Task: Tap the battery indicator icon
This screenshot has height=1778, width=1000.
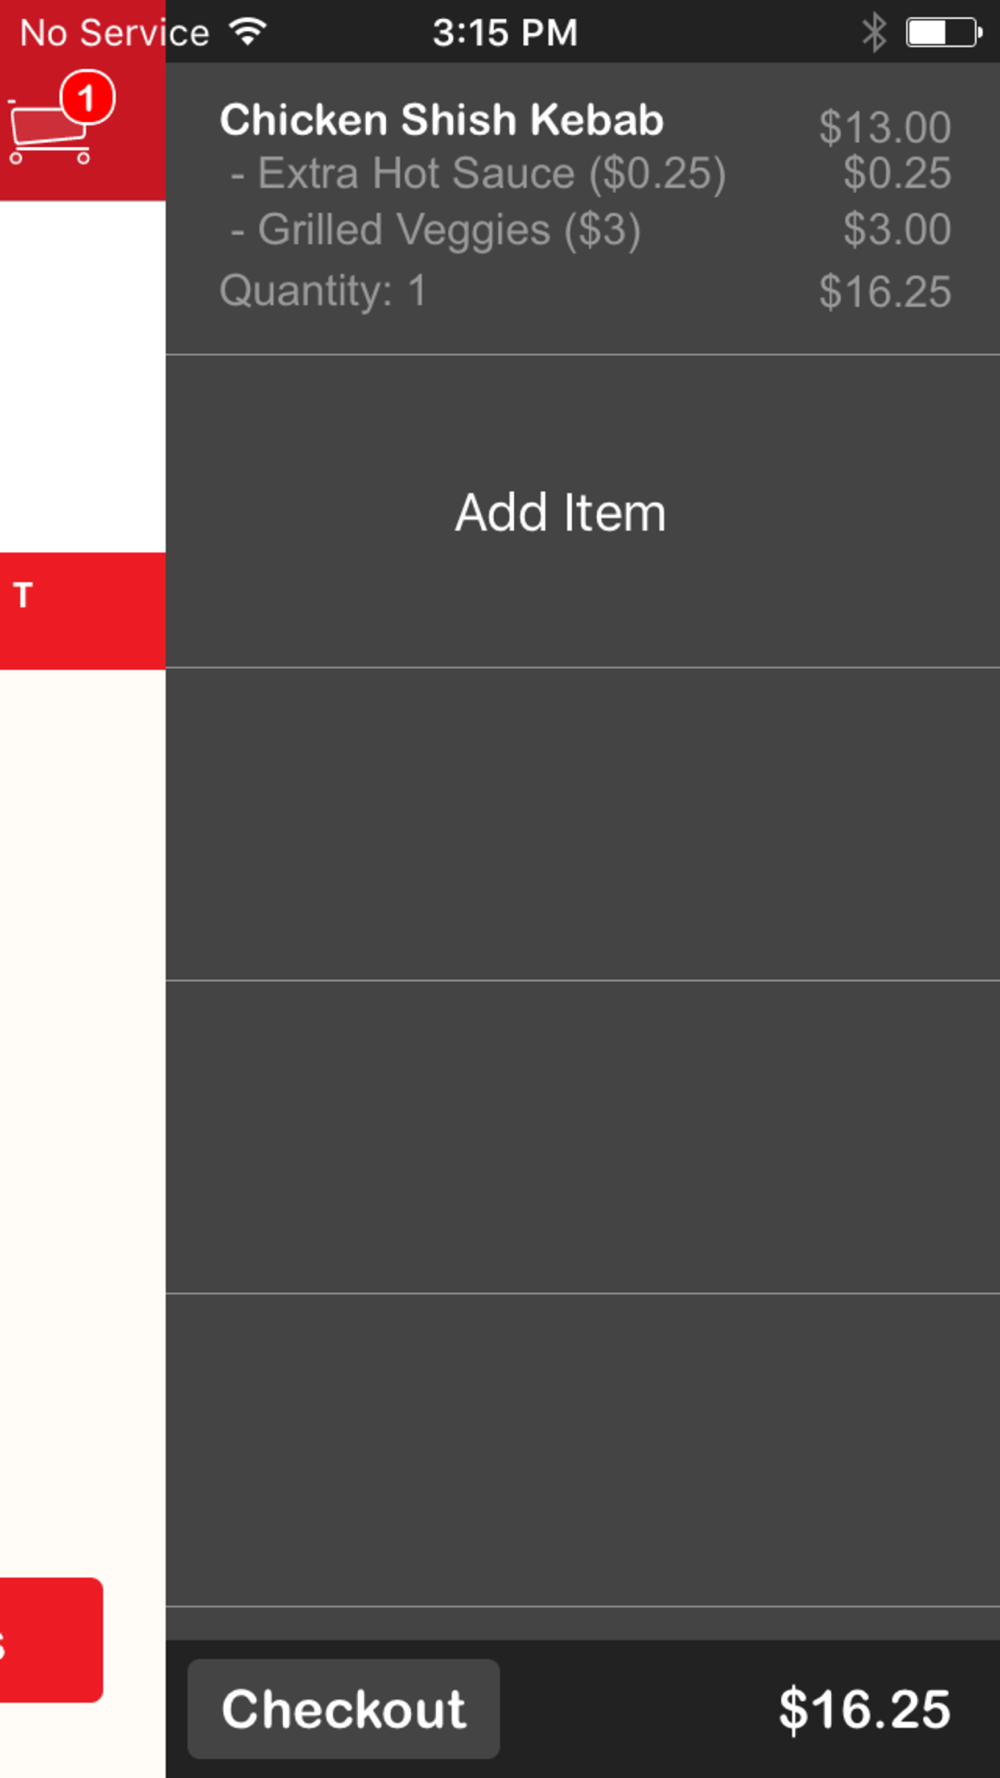Action: tap(944, 32)
